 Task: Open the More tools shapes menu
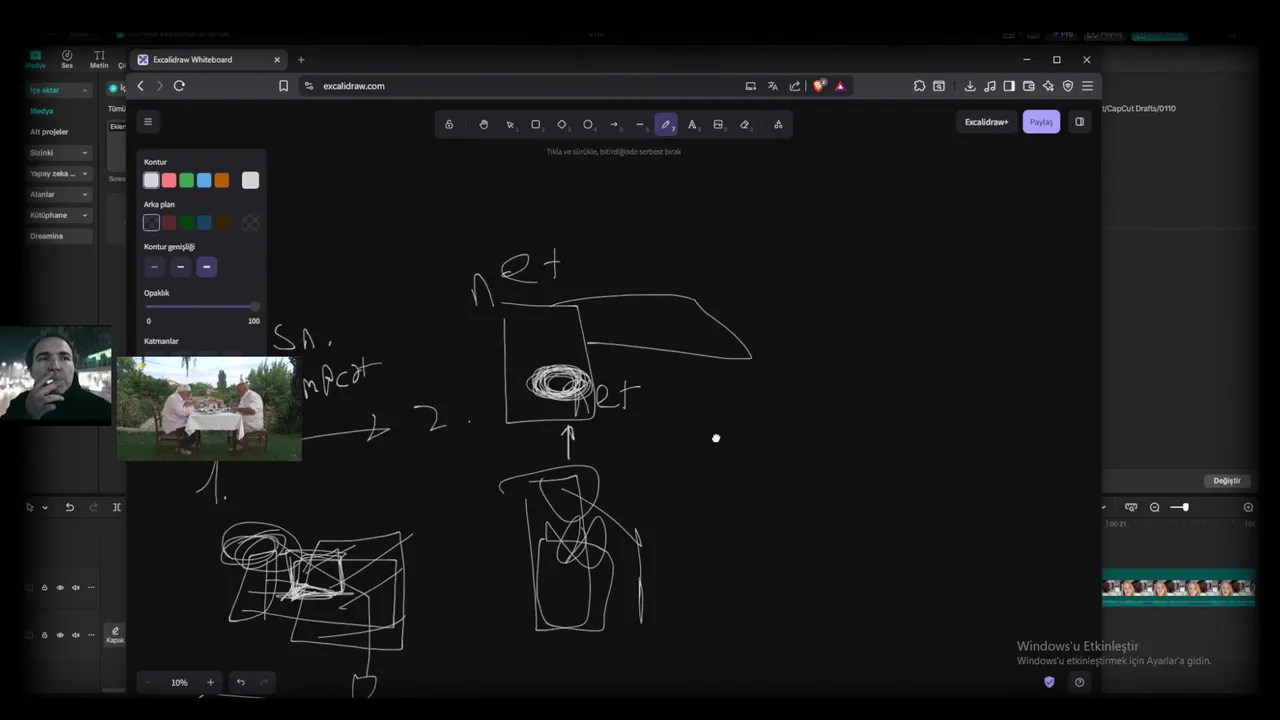778,125
